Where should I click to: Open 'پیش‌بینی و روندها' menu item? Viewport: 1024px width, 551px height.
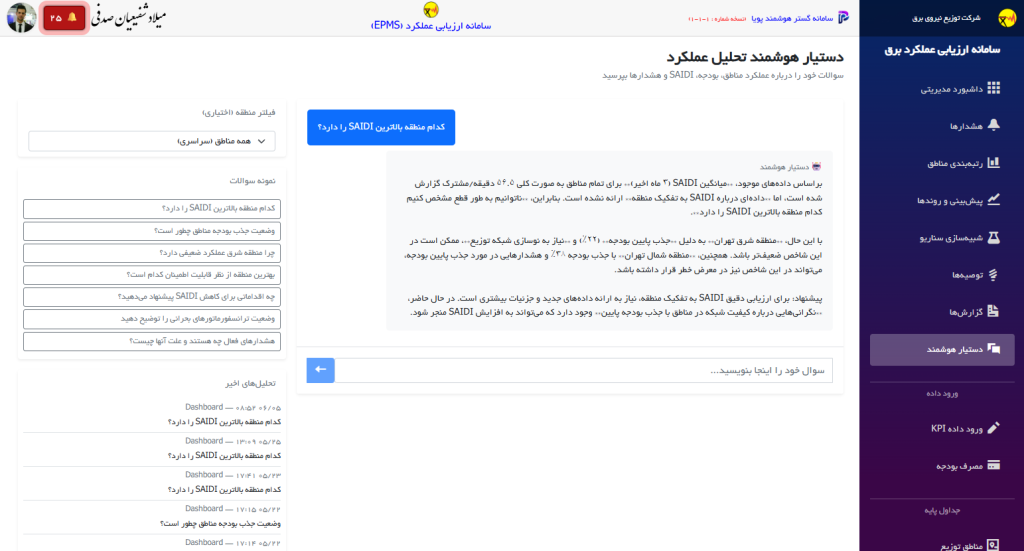tap(942, 200)
